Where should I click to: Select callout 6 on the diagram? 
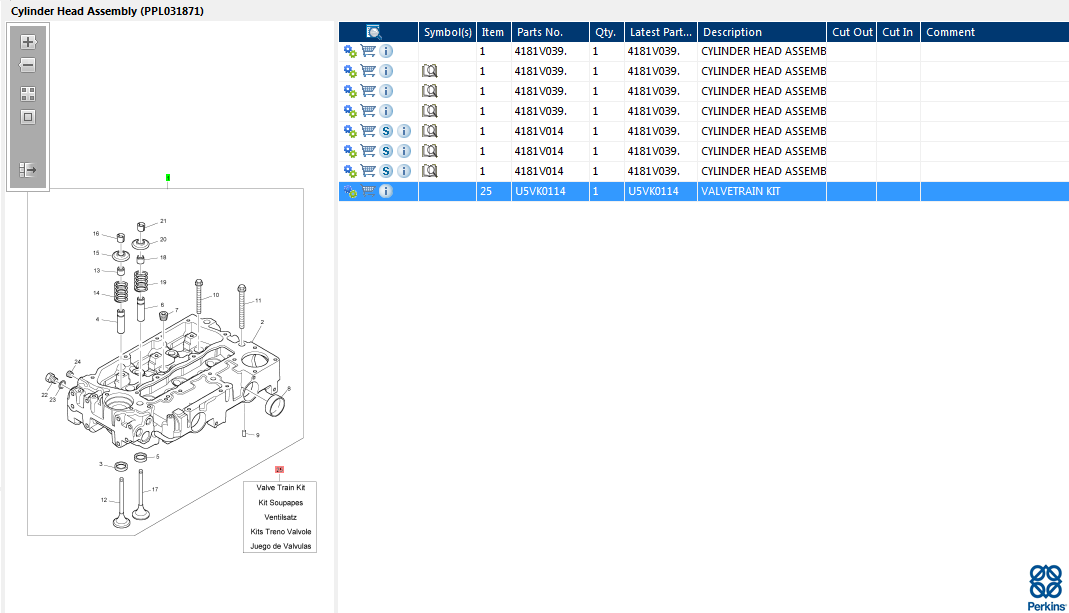[x=162, y=305]
